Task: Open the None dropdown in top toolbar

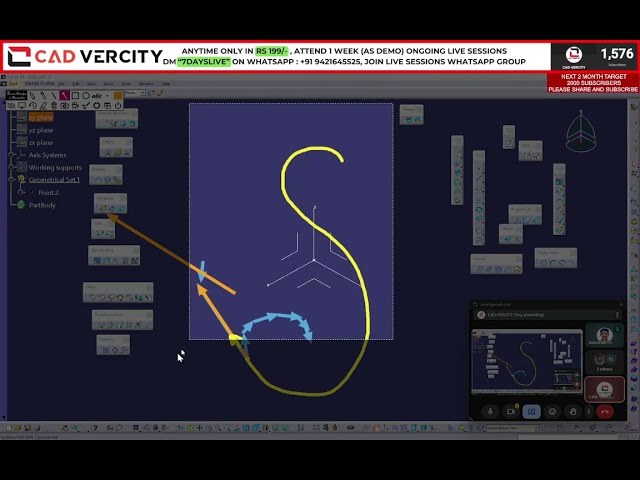Action: pos(135,93)
